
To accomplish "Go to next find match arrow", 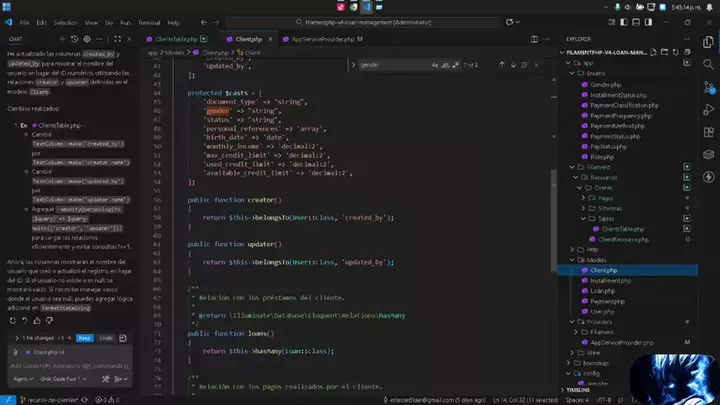I will tap(514, 65).
